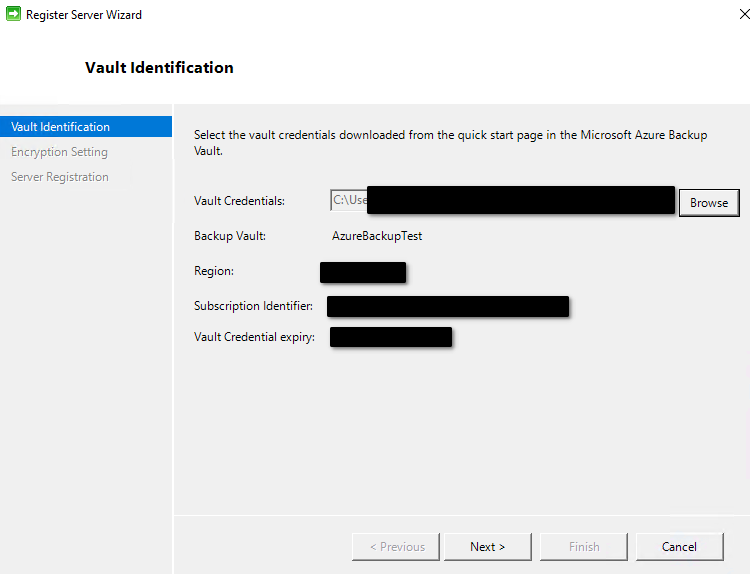Close the Register Server Wizard window
750x574 pixels.
coord(744,14)
